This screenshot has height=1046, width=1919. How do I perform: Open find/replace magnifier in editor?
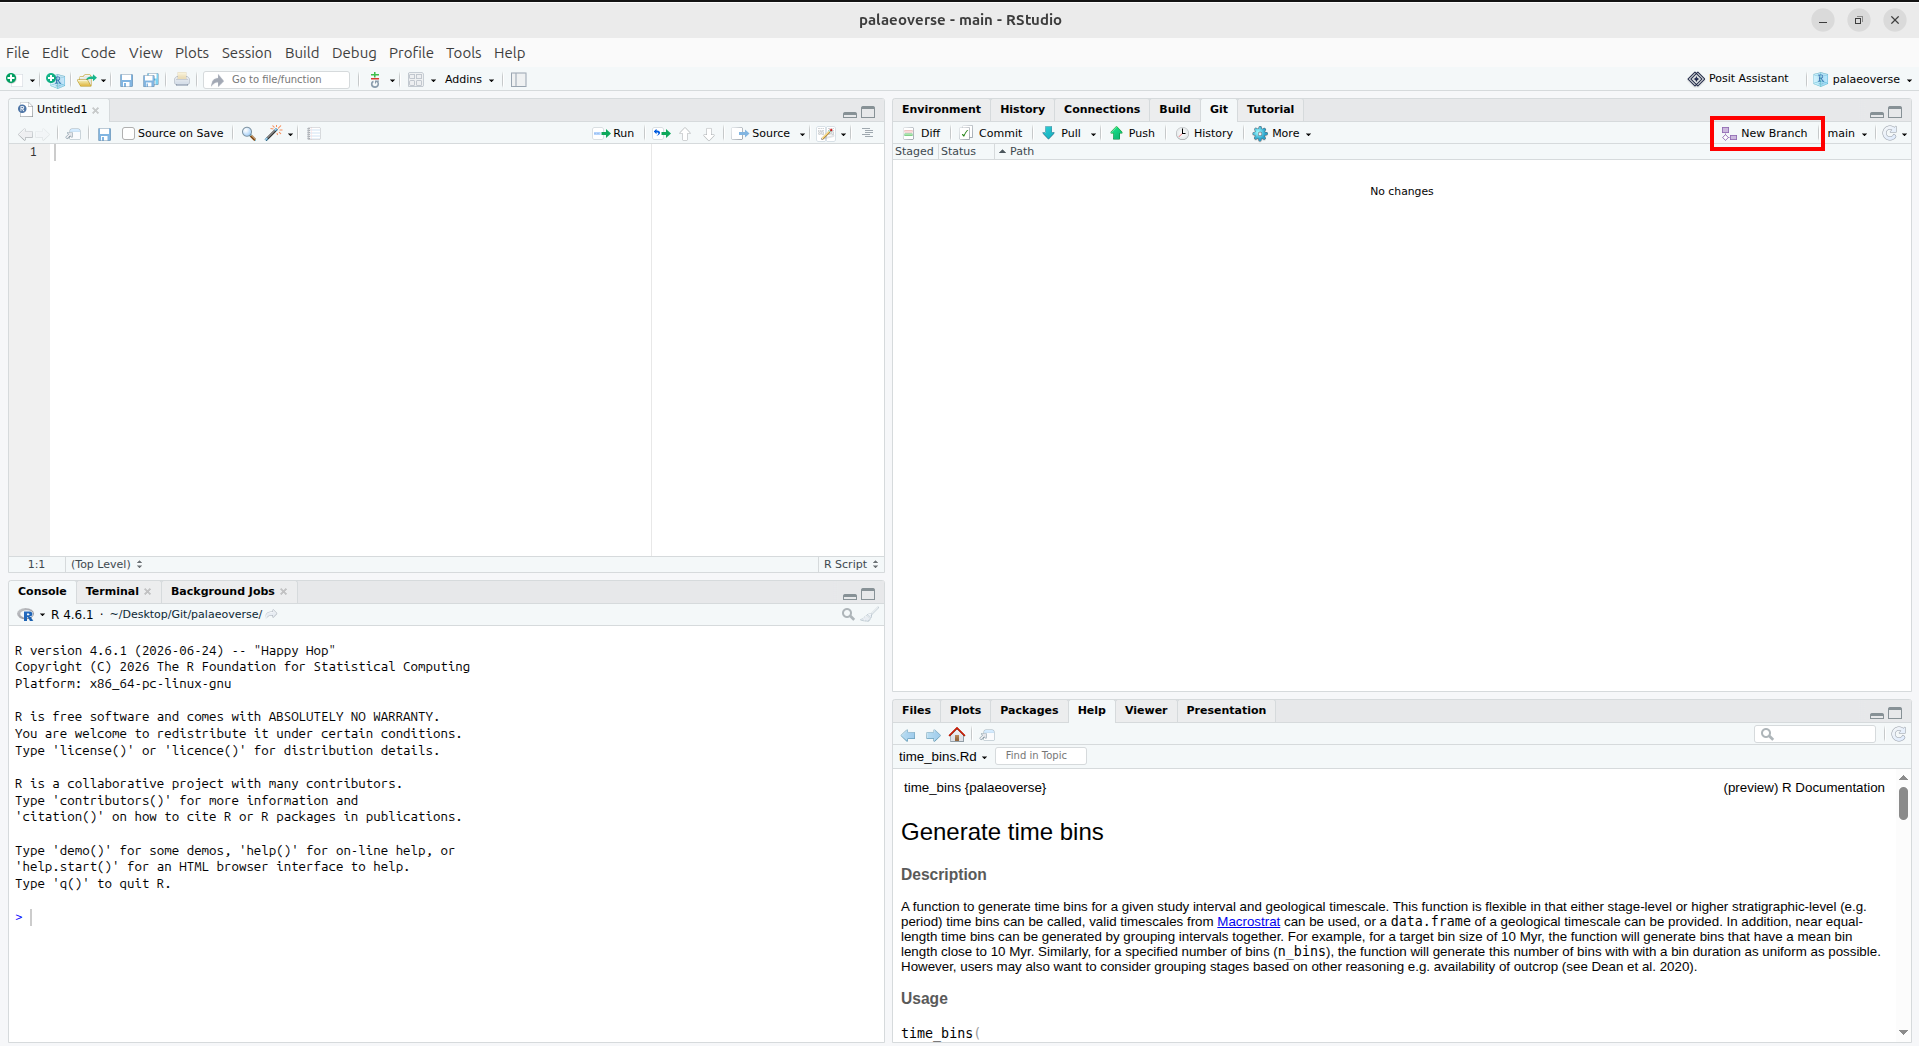(x=249, y=134)
